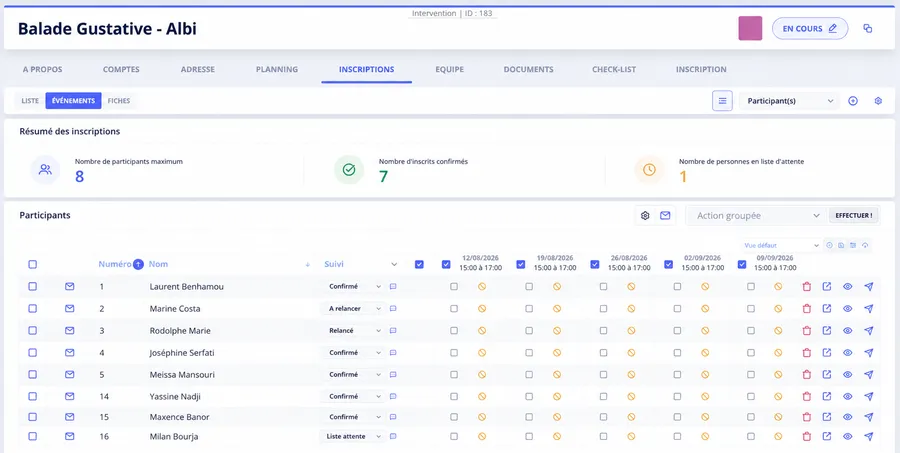The image size is (900, 453).
Task: Expand the Suivi column header chevron
Action: pos(394,265)
